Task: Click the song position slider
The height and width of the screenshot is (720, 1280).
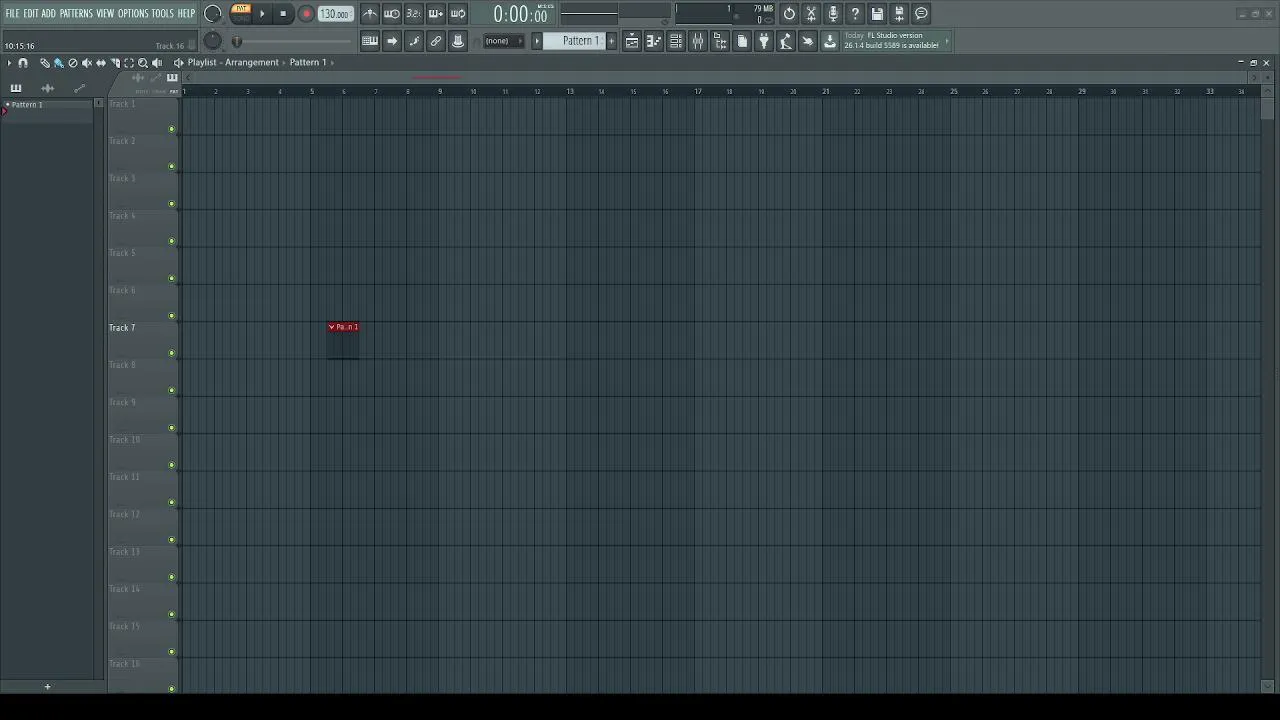Action: click(x=292, y=41)
